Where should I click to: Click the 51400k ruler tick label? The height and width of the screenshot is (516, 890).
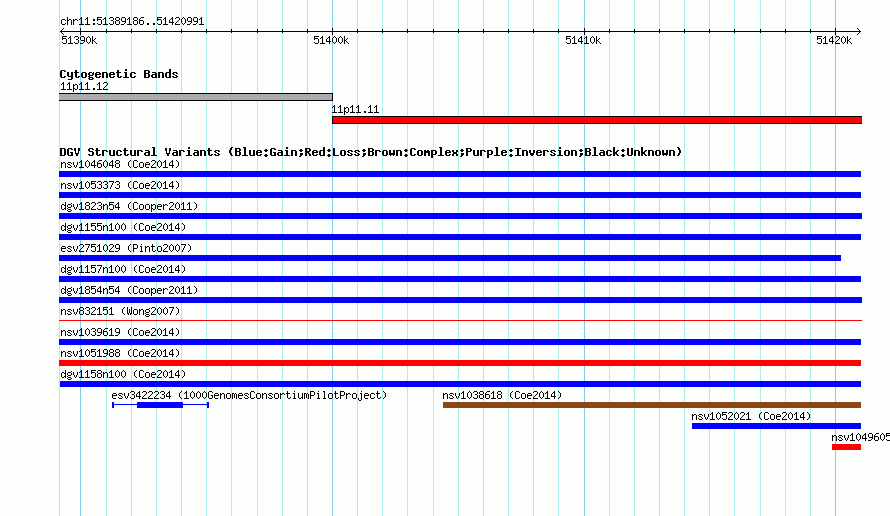(331, 40)
